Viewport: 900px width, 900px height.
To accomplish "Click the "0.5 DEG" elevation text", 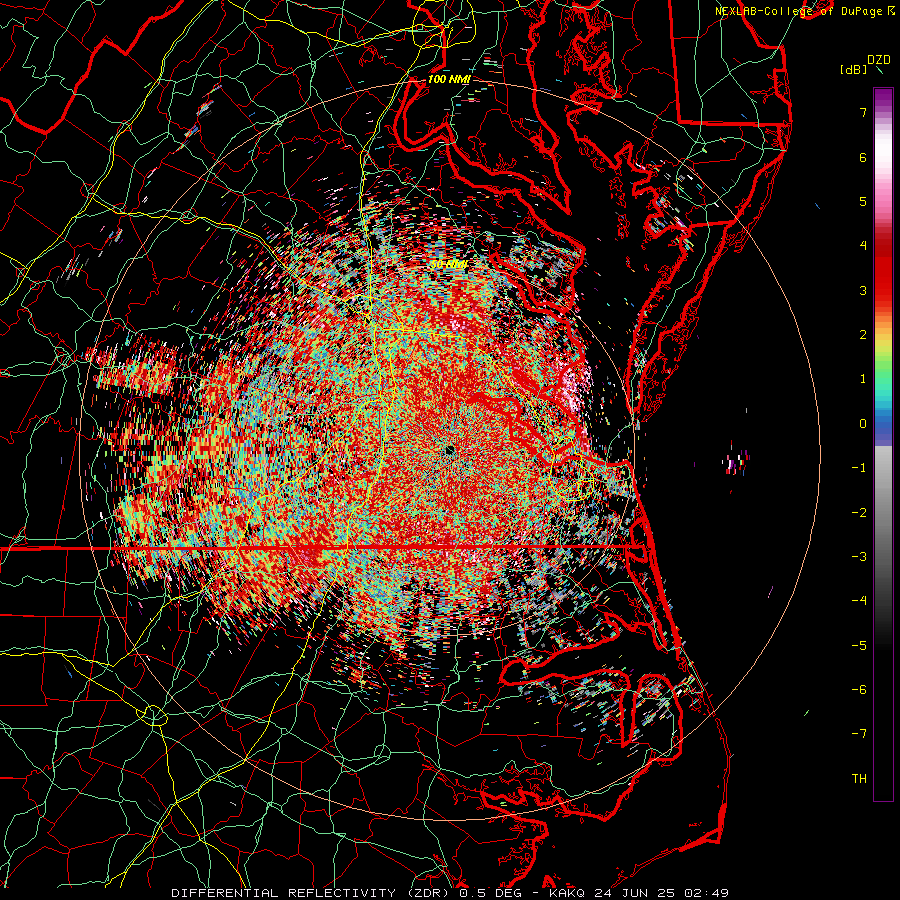I will (490, 893).
